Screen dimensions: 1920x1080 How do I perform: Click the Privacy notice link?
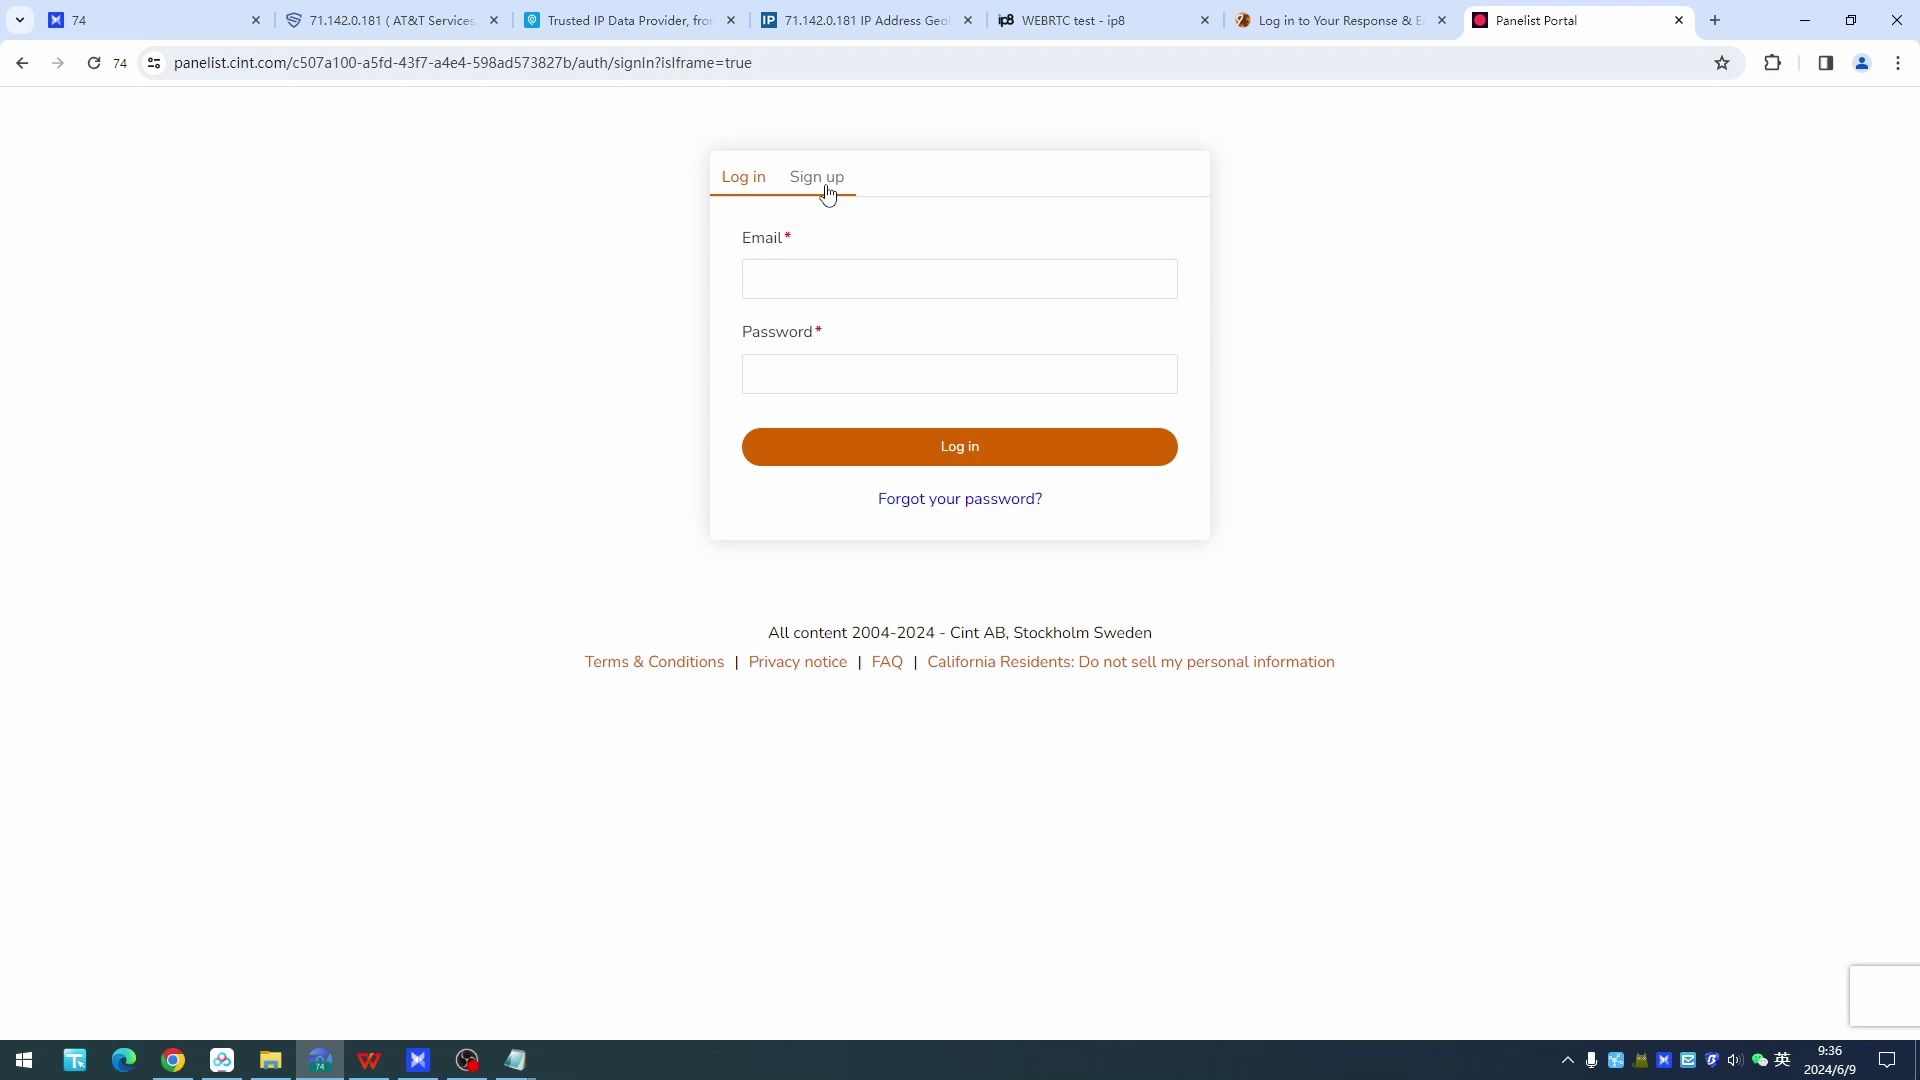798,661
